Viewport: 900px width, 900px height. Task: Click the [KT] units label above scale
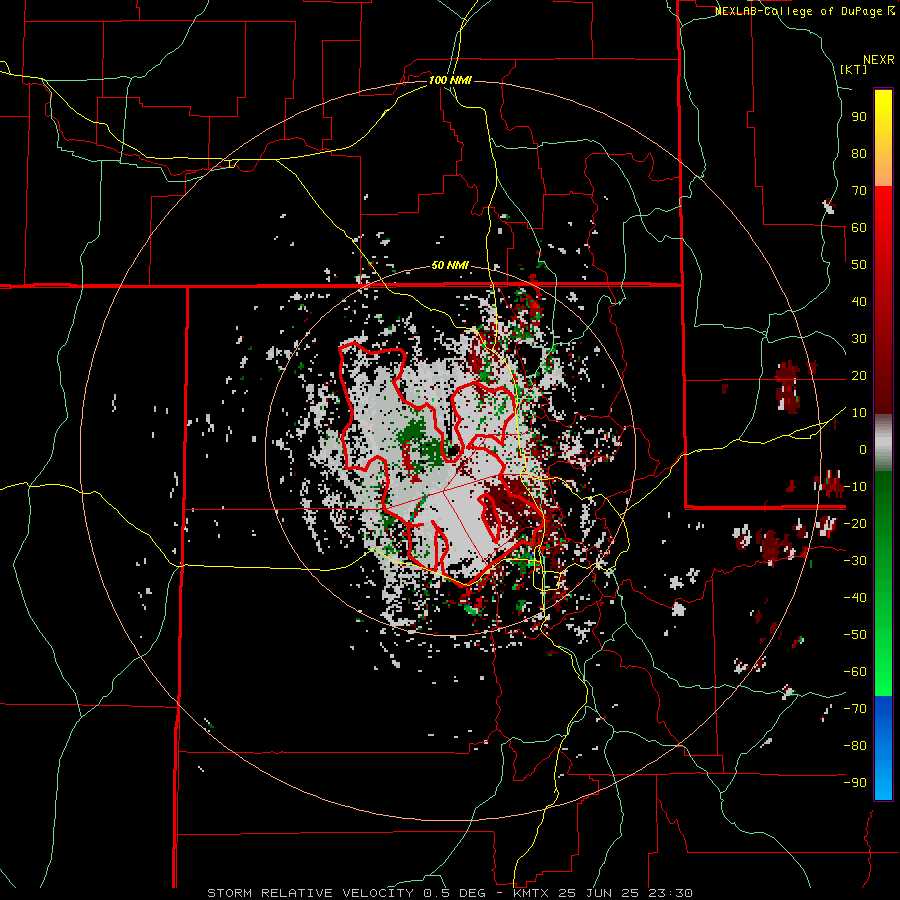(x=853, y=69)
